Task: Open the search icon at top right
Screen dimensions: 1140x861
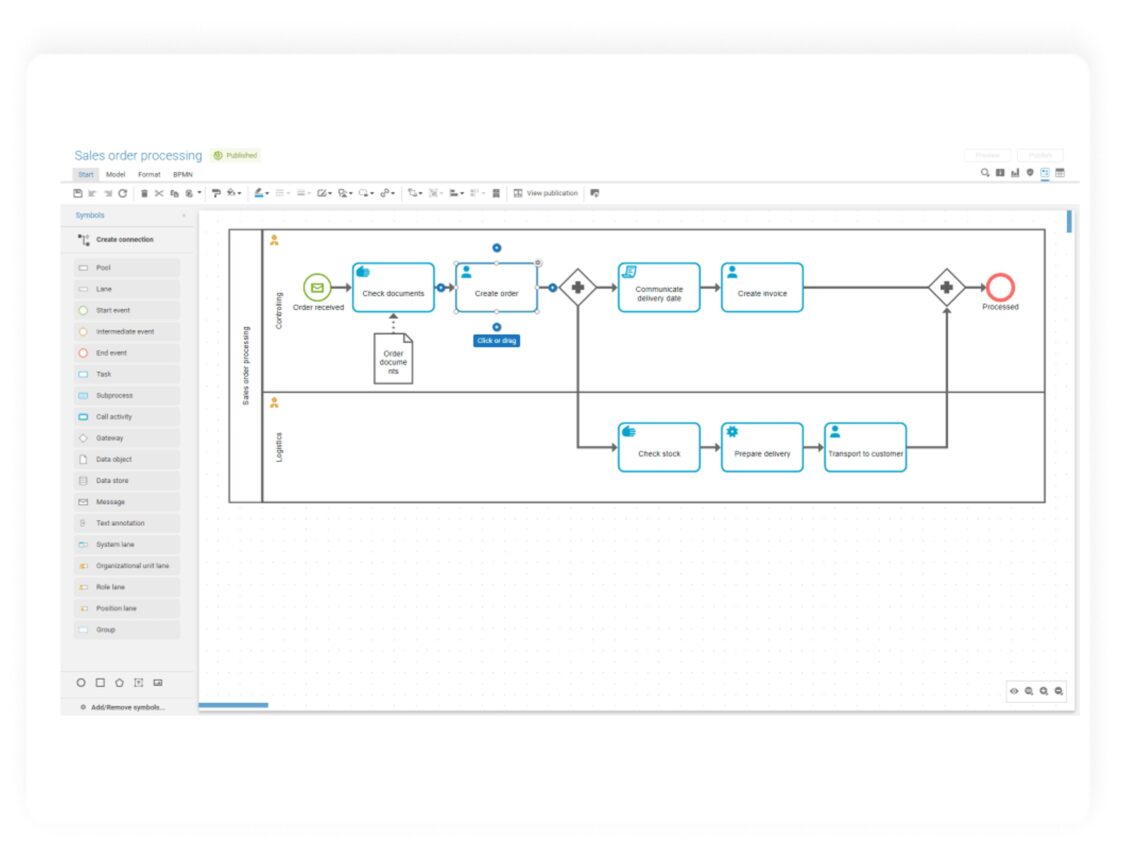Action: [985, 173]
